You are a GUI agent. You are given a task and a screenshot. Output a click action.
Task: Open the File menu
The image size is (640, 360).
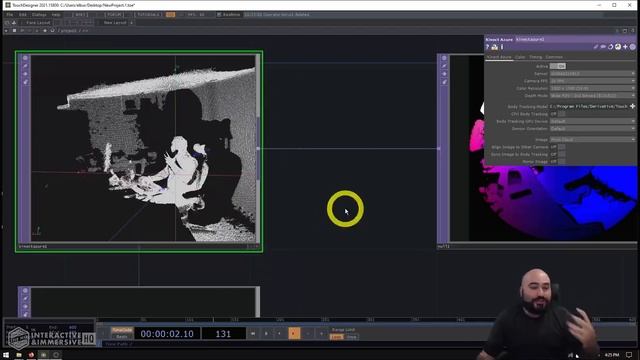point(9,14)
